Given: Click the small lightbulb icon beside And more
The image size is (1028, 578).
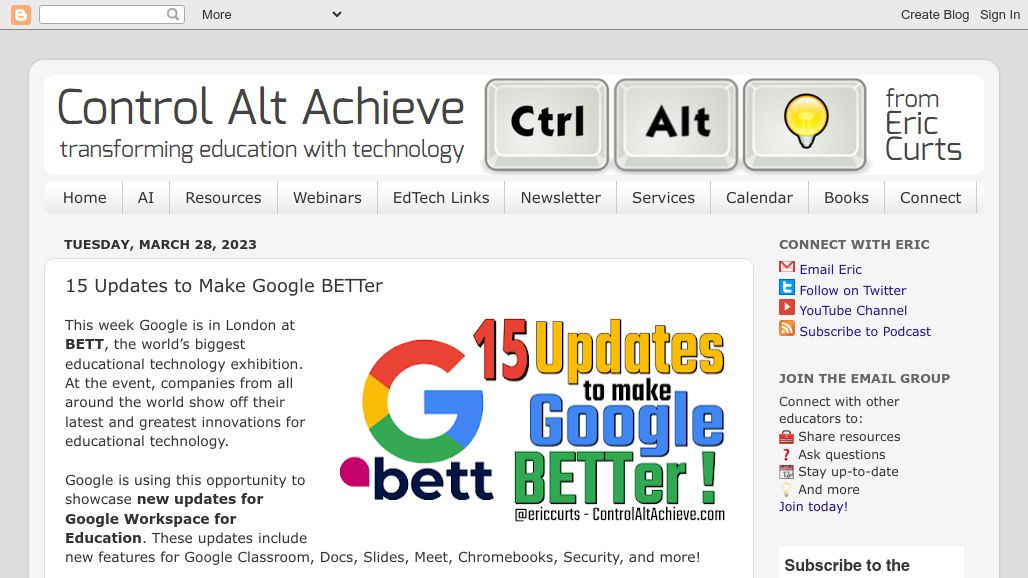Looking at the screenshot, I should (786, 490).
